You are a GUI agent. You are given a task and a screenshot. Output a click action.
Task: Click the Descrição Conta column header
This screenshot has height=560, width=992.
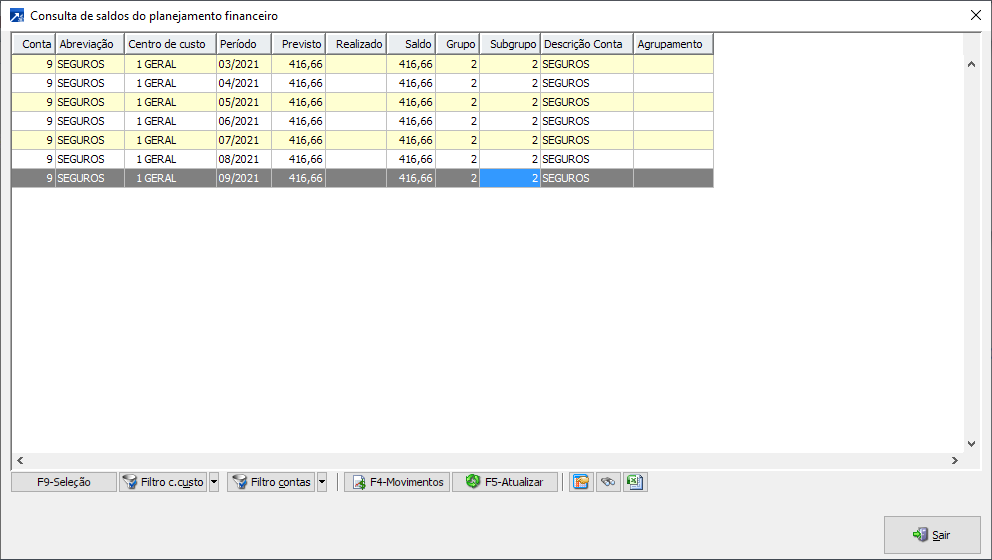tap(586, 44)
